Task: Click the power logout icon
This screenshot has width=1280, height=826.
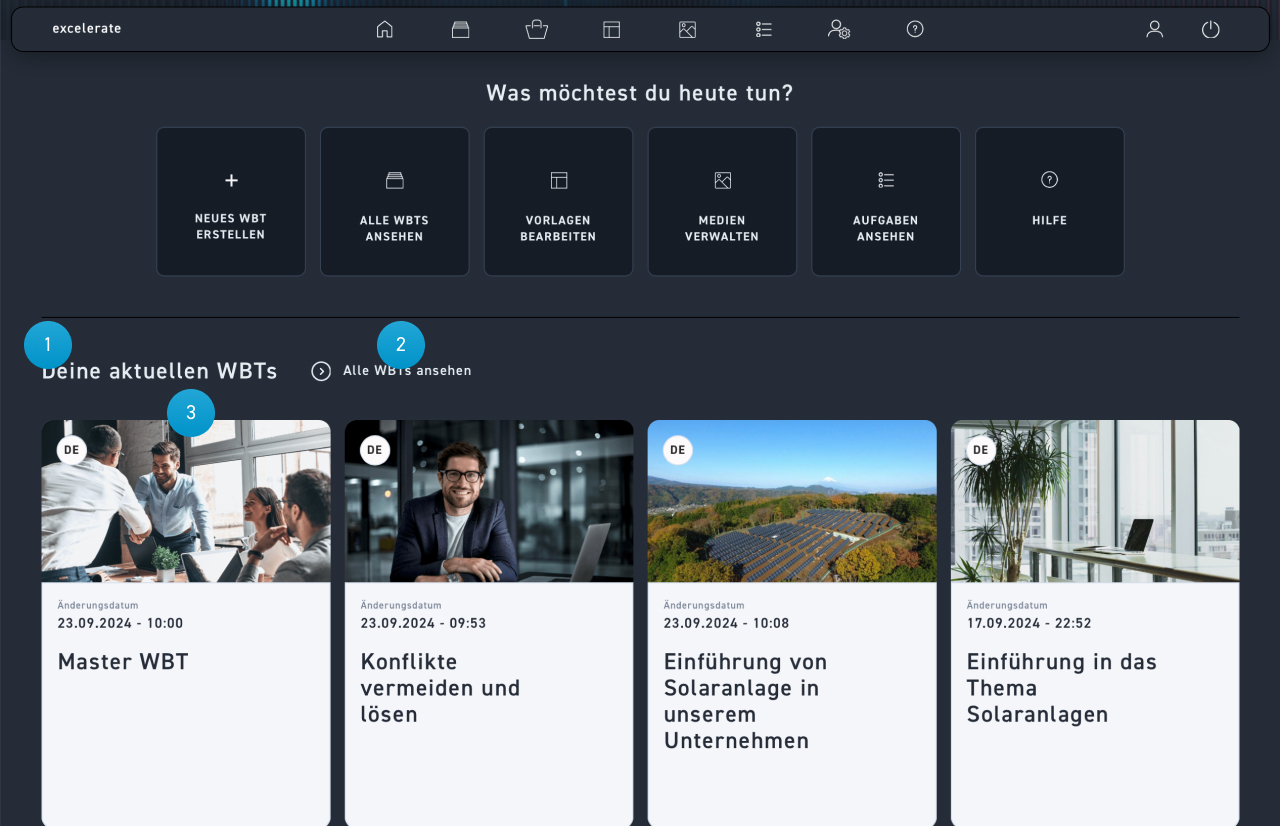Action: pos(1210,29)
